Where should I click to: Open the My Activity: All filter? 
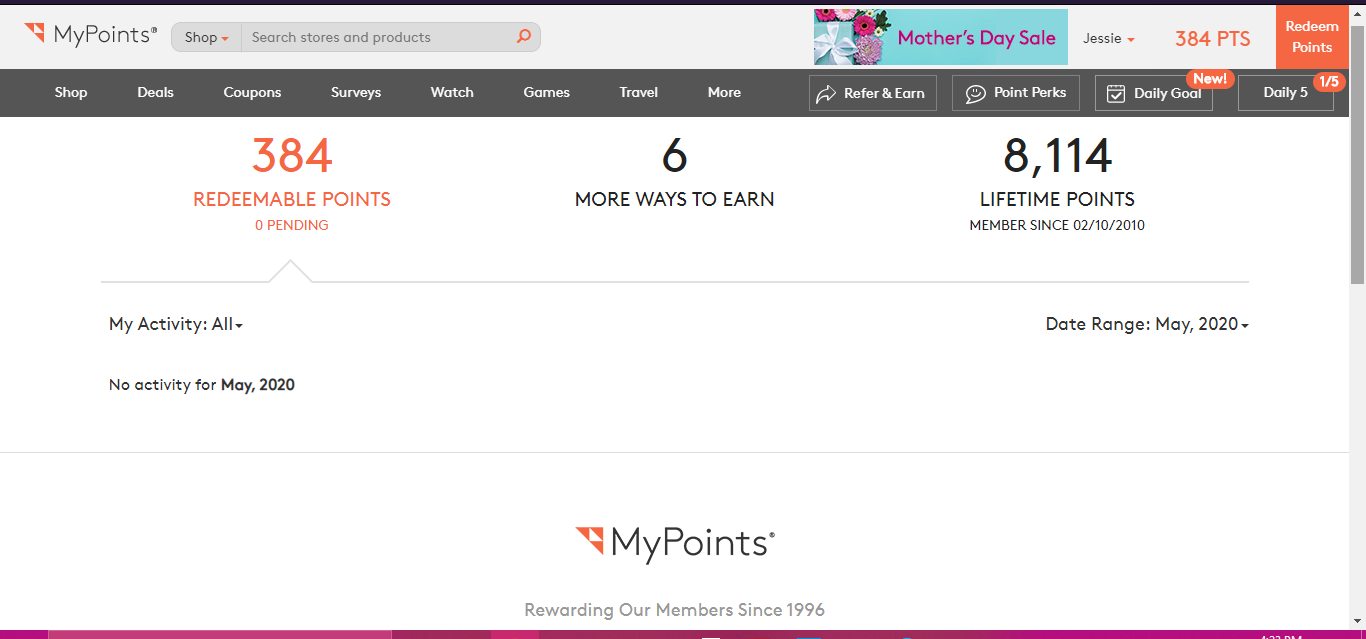(176, 324)
